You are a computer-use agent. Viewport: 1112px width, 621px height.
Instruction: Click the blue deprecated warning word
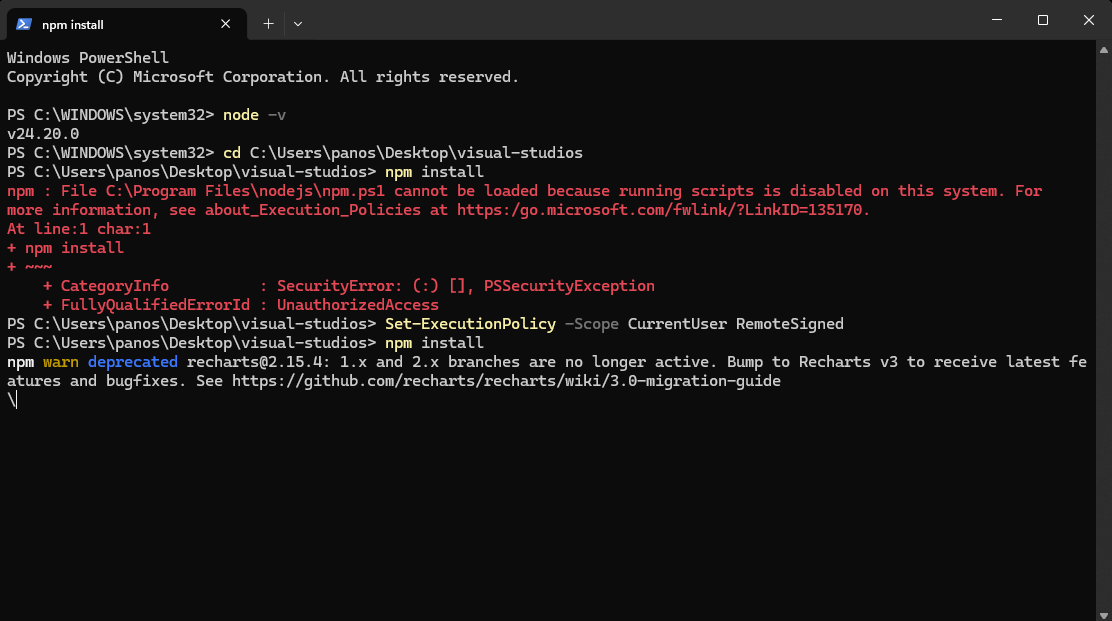[133, 362]
